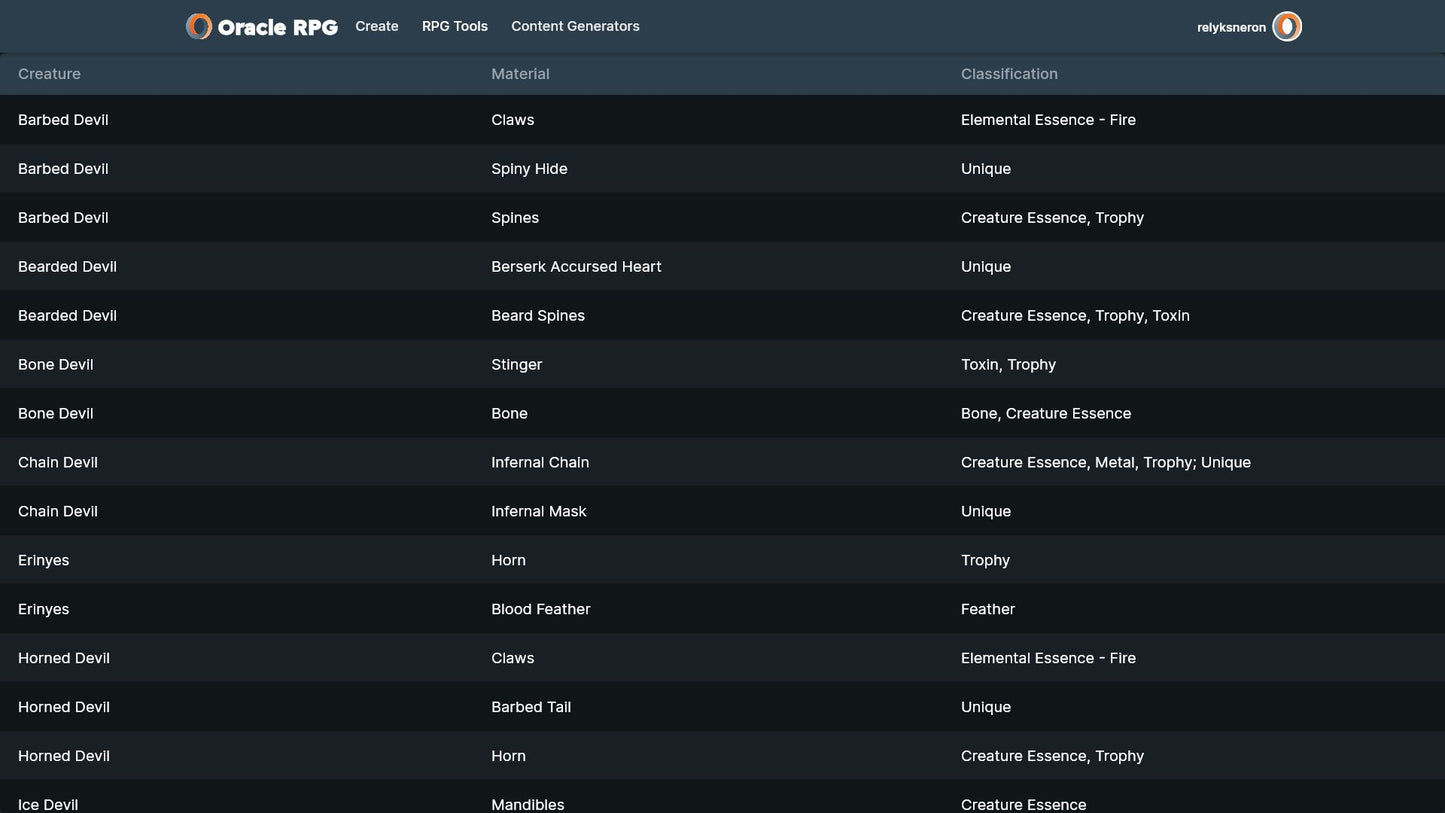
Task: Sort by the Creature column header
Action: point(49,74)
